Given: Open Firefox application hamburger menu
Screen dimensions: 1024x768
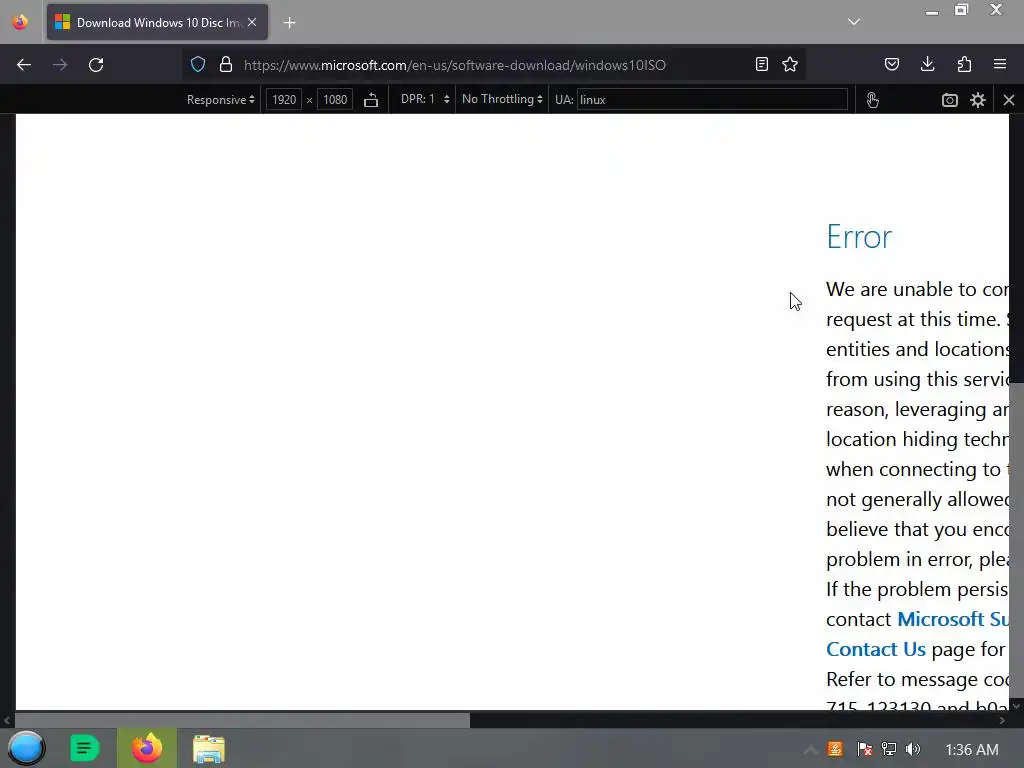Looking at the screenshot, I should tap(1000, 65).
